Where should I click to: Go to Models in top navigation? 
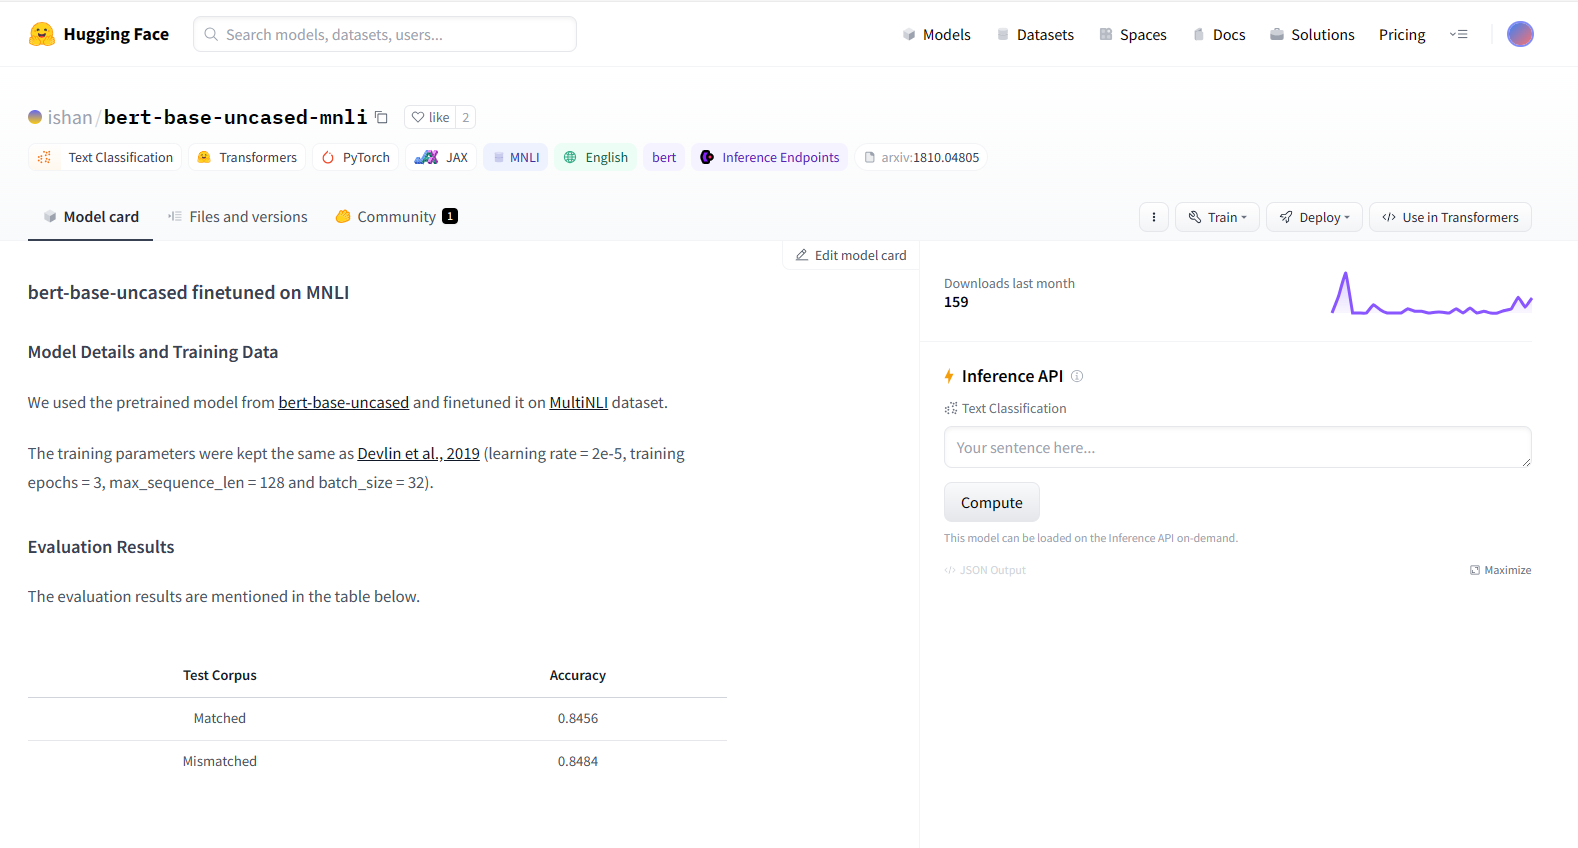[936, 34]
